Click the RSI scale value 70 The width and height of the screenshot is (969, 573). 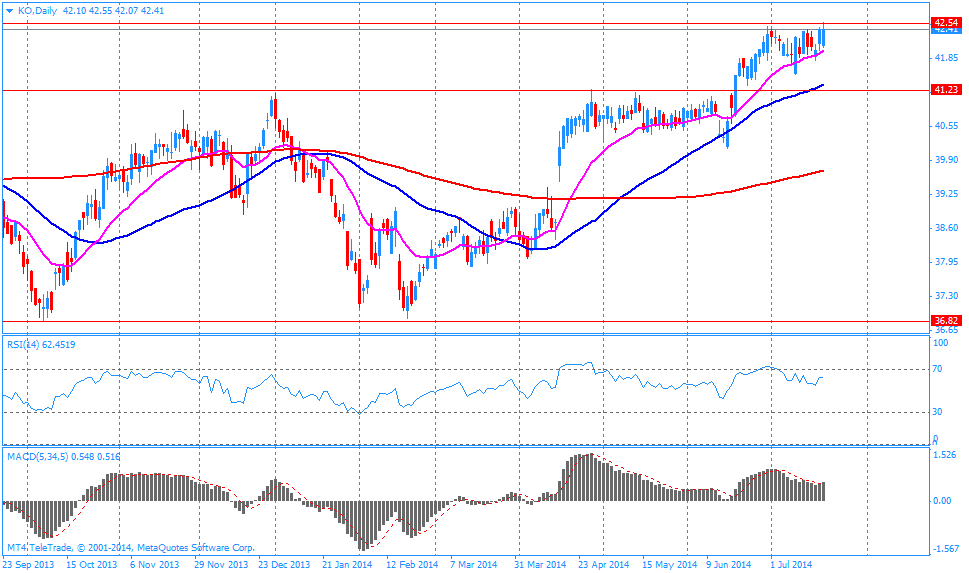(937, 368)
